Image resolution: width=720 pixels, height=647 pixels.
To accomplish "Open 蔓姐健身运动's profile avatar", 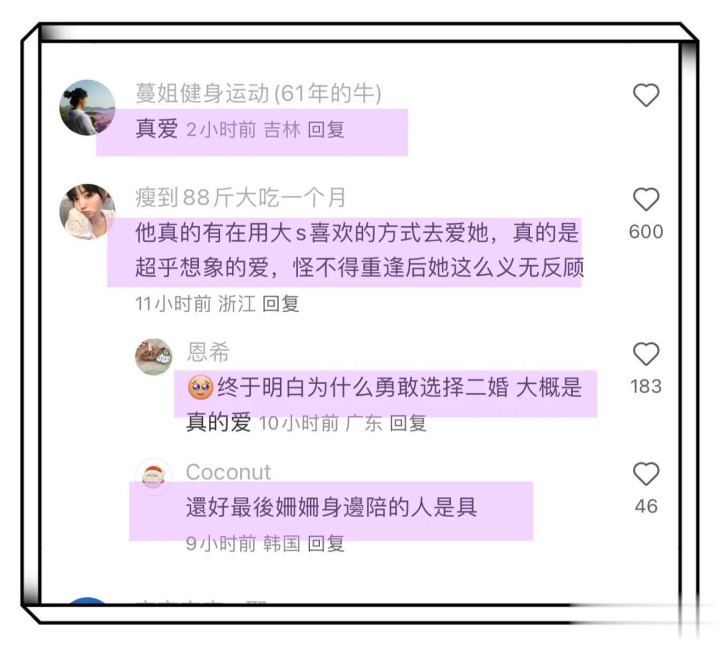I will [87, 107].
